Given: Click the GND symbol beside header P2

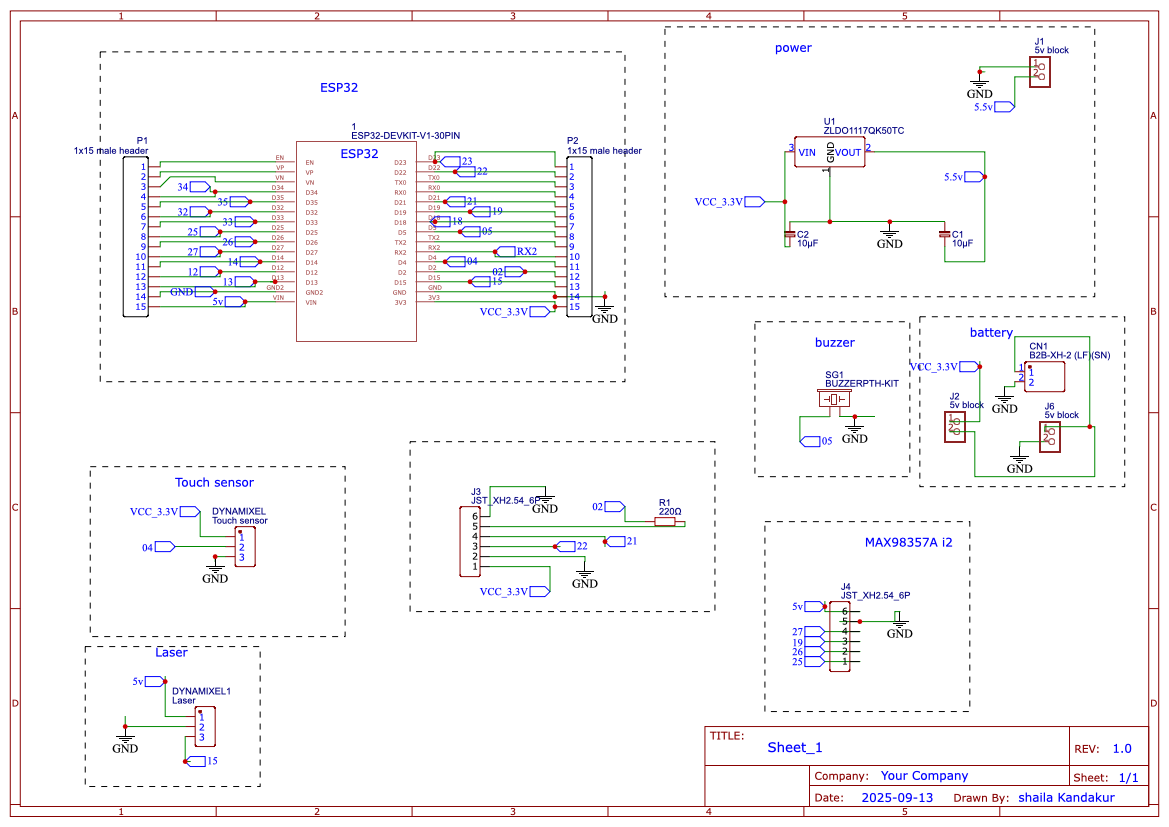Looking at the screenshot, I should click(605, 311).
